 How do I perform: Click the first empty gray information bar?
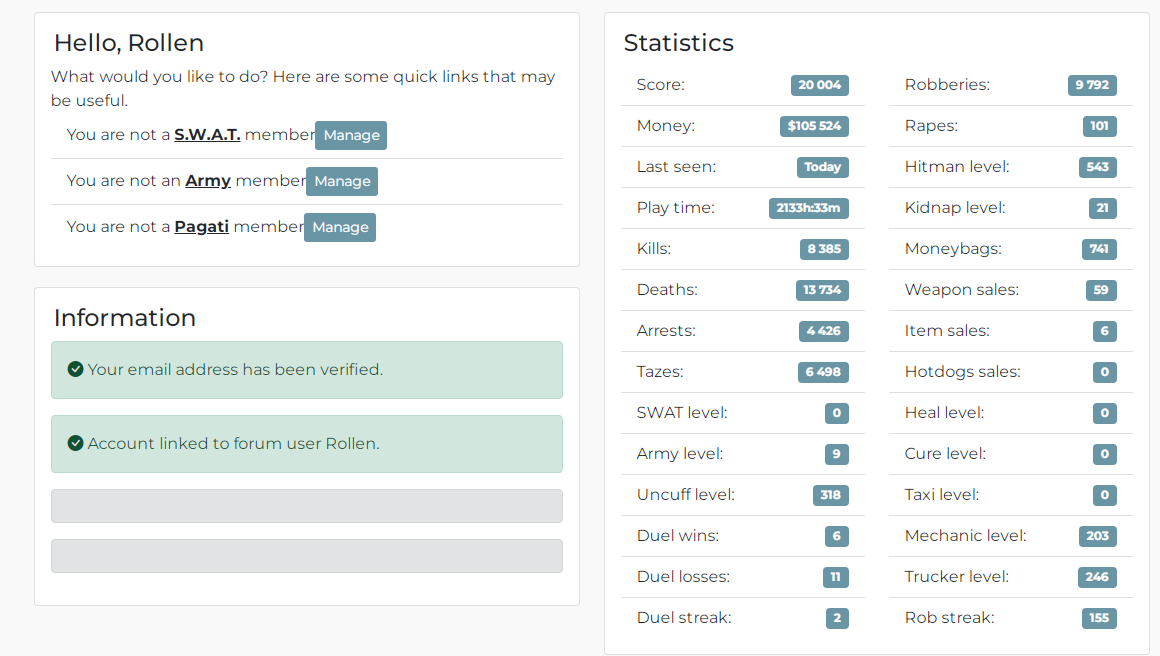point(306,506)
